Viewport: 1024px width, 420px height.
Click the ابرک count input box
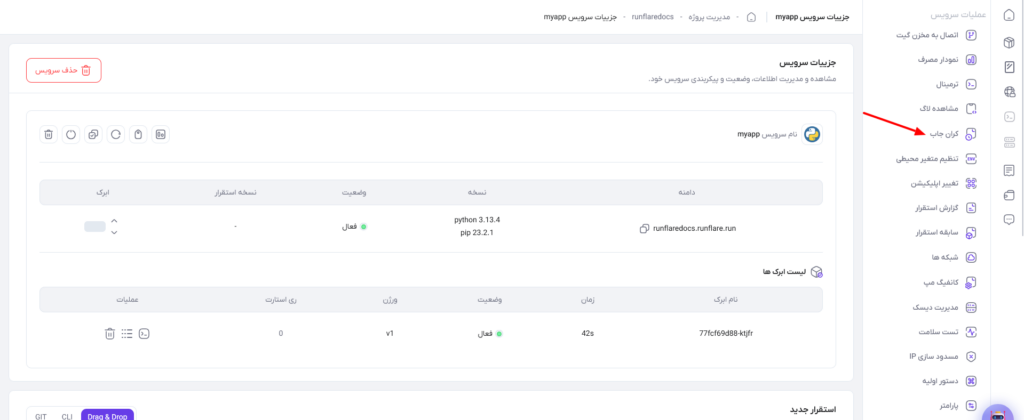coord(95,227)
